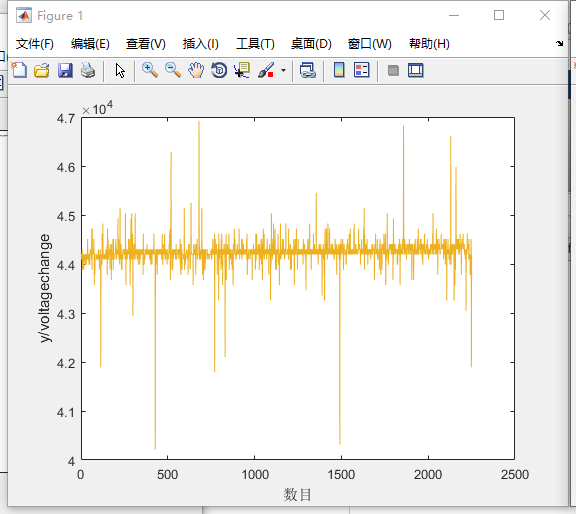576x514 pixels.
Task: Enable the Pan hand tool
Action: pos(196,70)
